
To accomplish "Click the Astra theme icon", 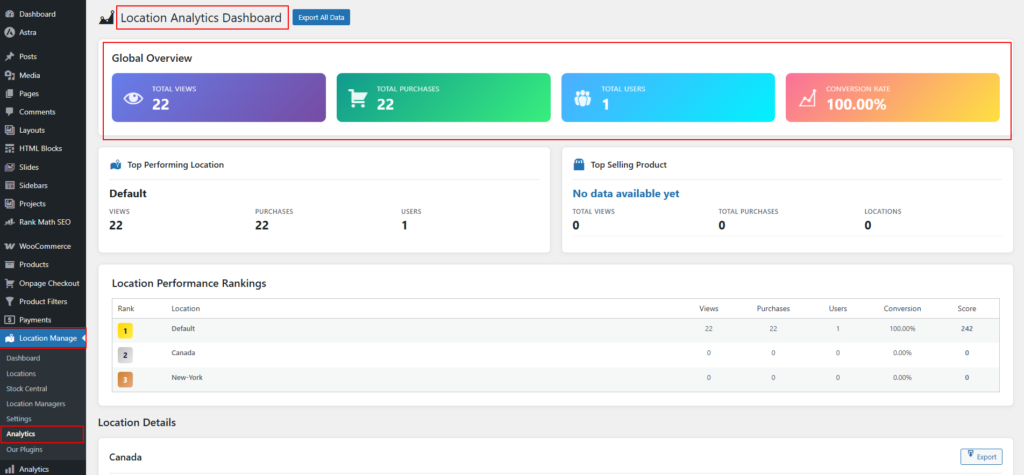I will coord(9,32).
